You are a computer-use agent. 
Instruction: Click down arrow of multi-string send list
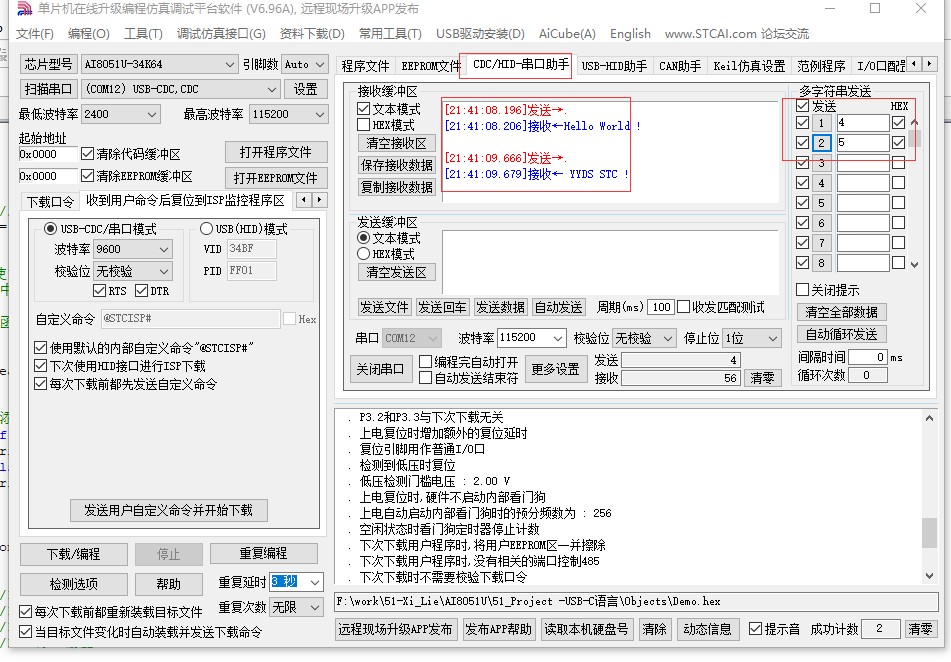915,265
